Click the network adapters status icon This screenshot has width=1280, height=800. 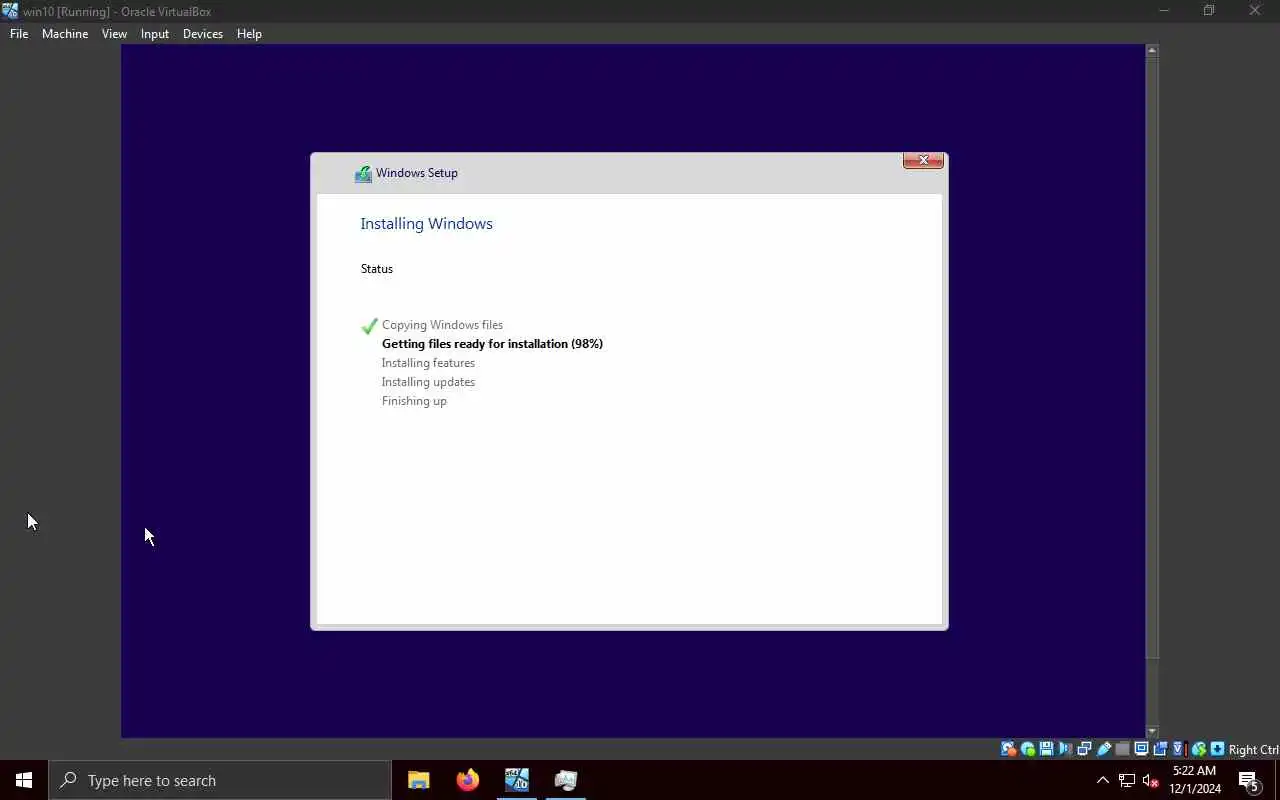[x=1084, y=749]
